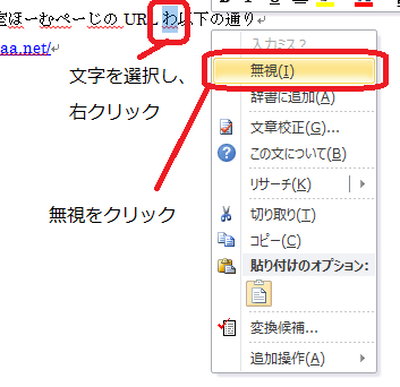400x387 pixels.
Task: Click the blue question mark icon
Action: click(x=226, y=153)
